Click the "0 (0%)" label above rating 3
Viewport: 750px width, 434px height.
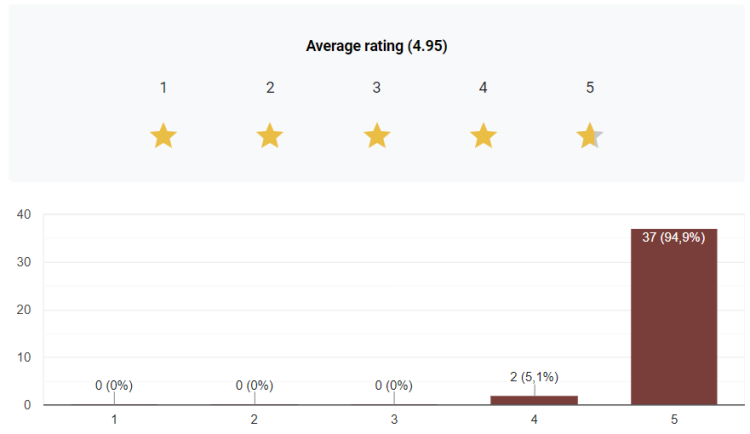(394, 385)
